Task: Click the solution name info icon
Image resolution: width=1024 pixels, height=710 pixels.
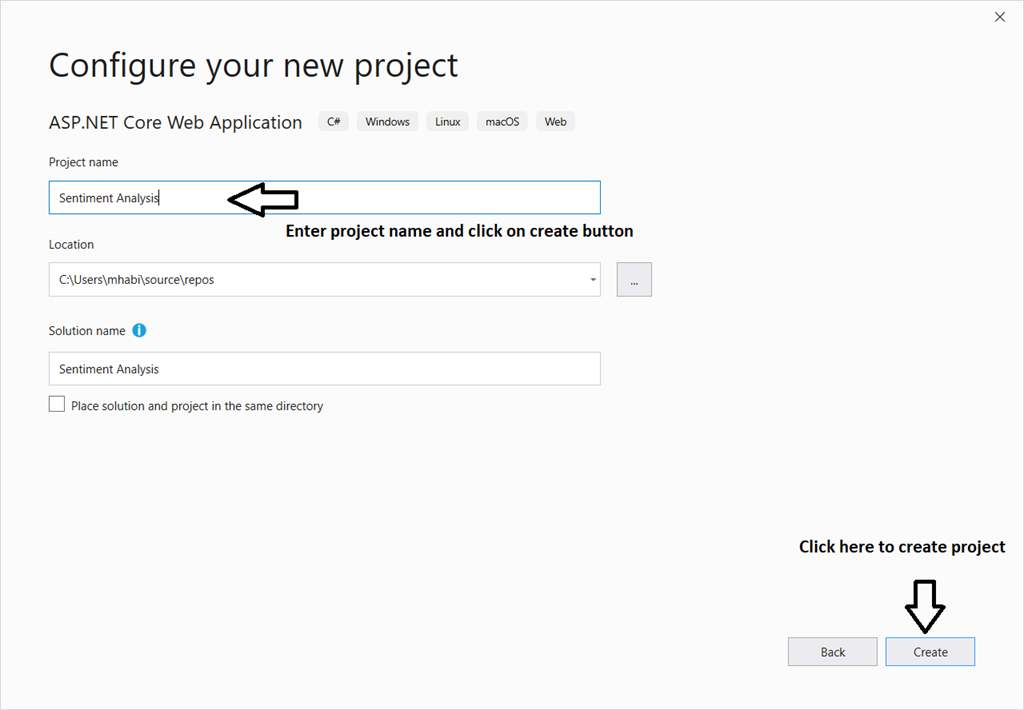Action: point(139,330)
